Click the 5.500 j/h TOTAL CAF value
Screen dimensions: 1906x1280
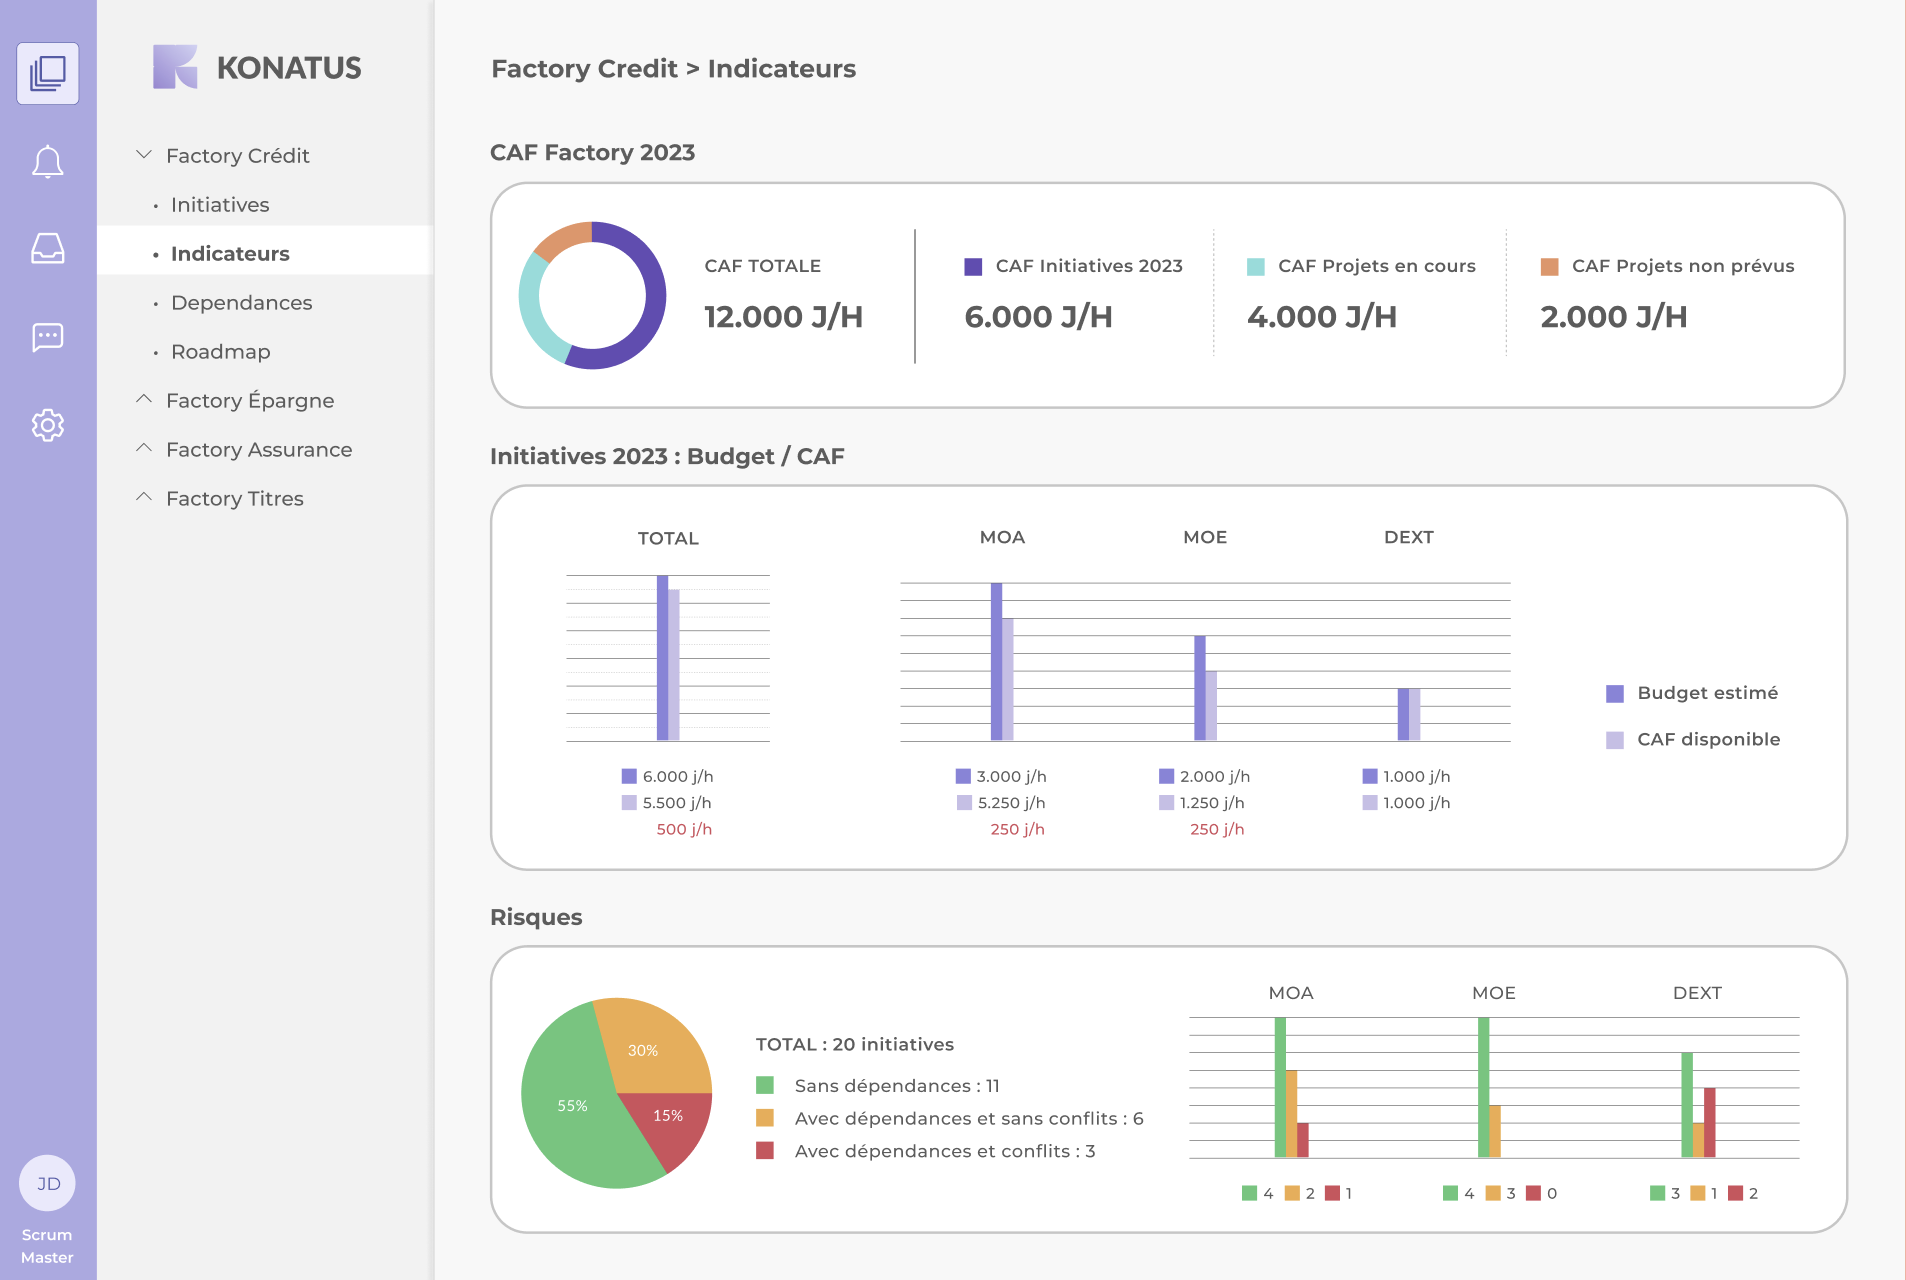pos(677,803)
